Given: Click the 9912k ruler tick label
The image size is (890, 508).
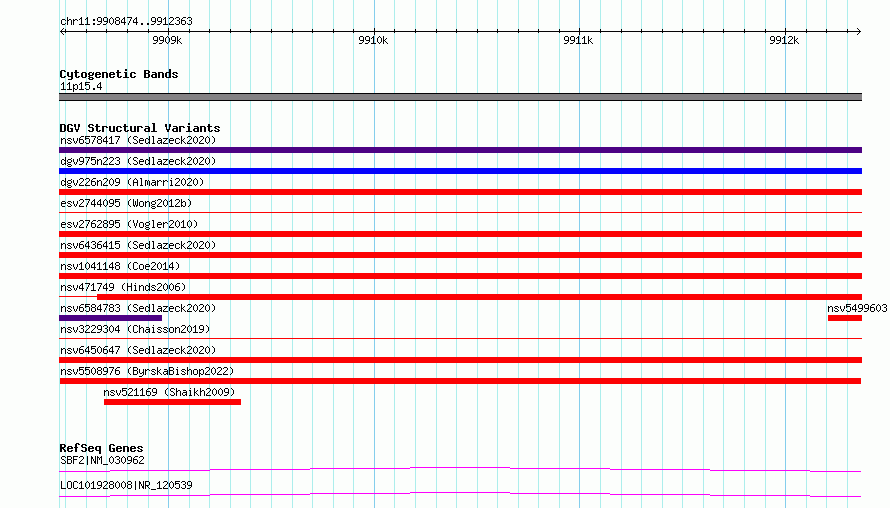Looking at the screenshot, I should tap(784, 40).
